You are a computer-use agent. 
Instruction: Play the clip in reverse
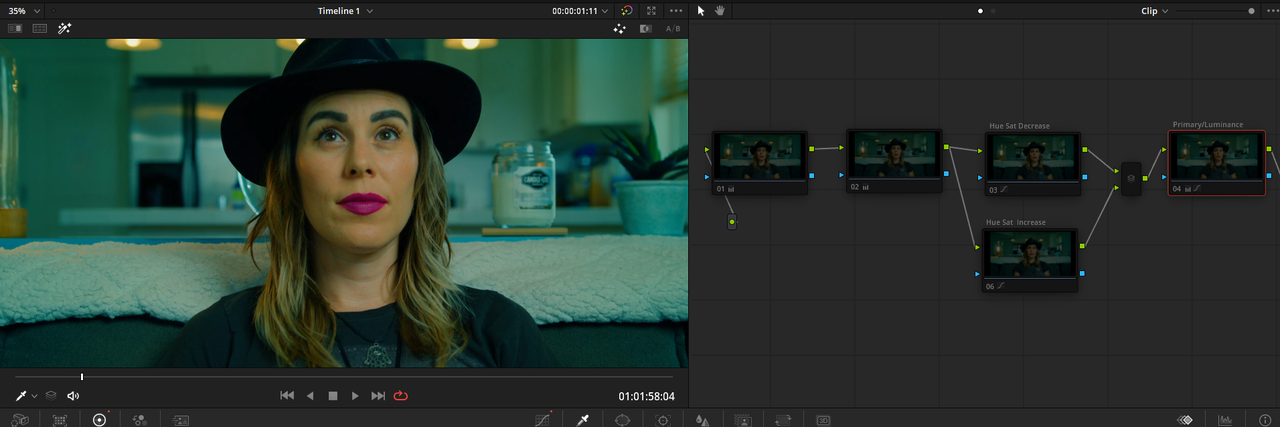tap(310, 396)
